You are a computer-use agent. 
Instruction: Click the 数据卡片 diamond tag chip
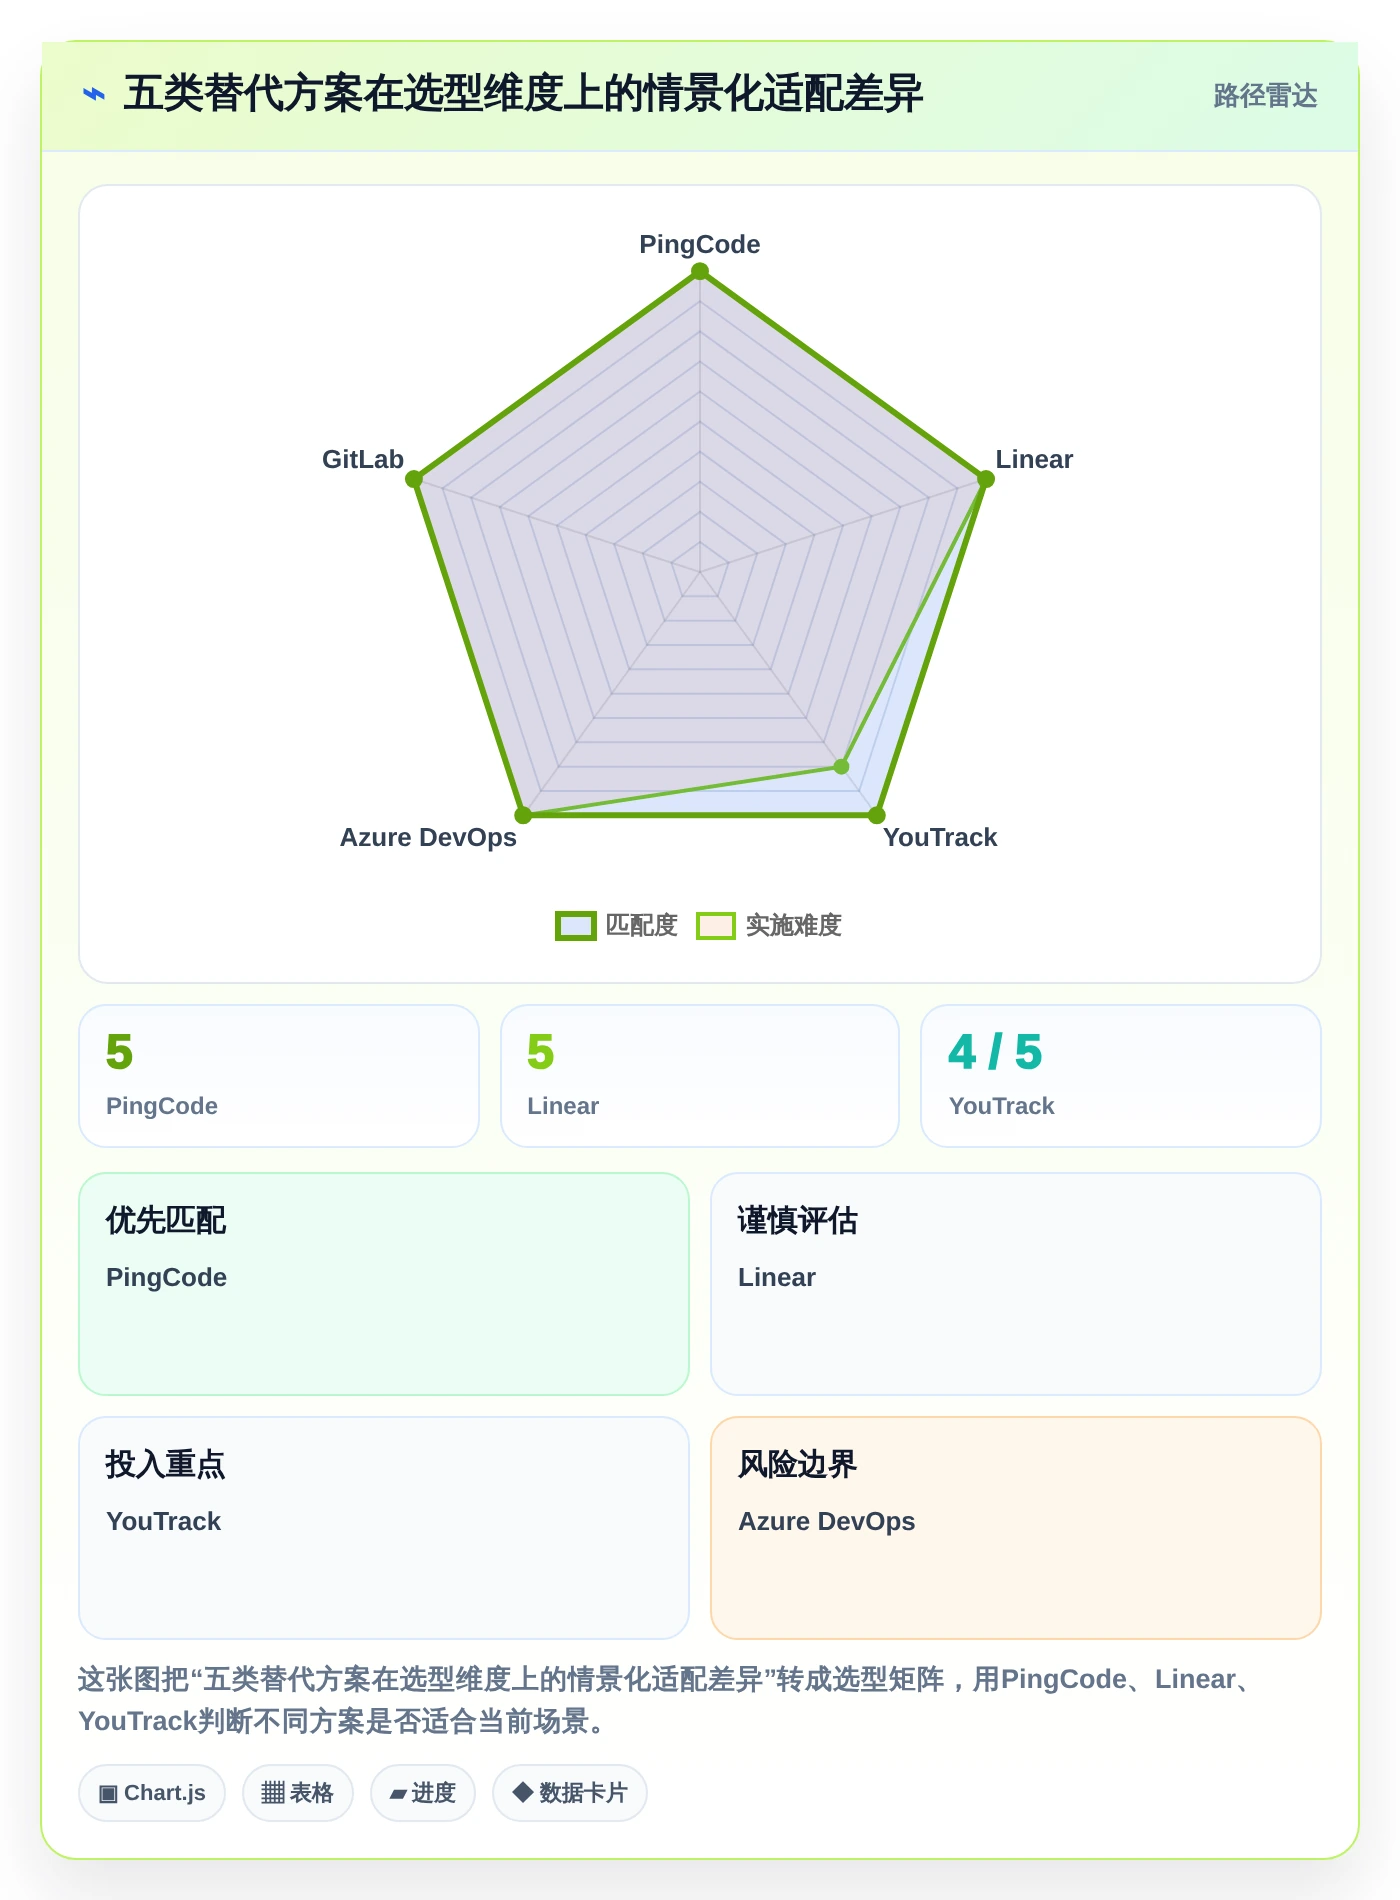pyautogui.click(x=570, y=1793)
